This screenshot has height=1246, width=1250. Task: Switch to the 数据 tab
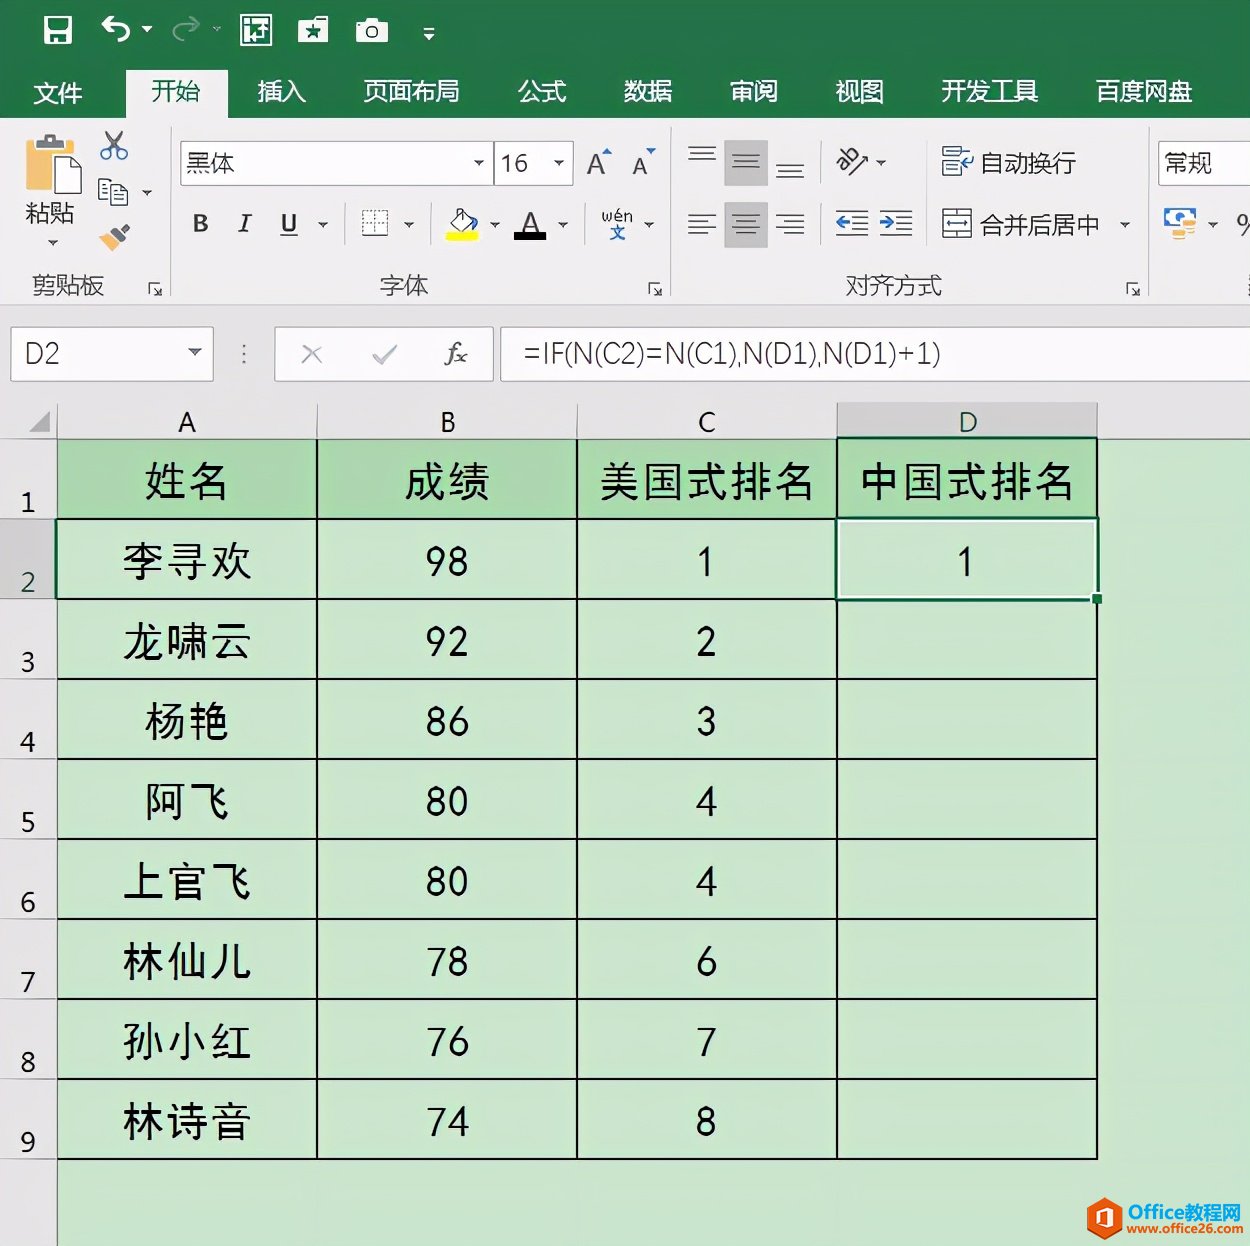(648, 92)
